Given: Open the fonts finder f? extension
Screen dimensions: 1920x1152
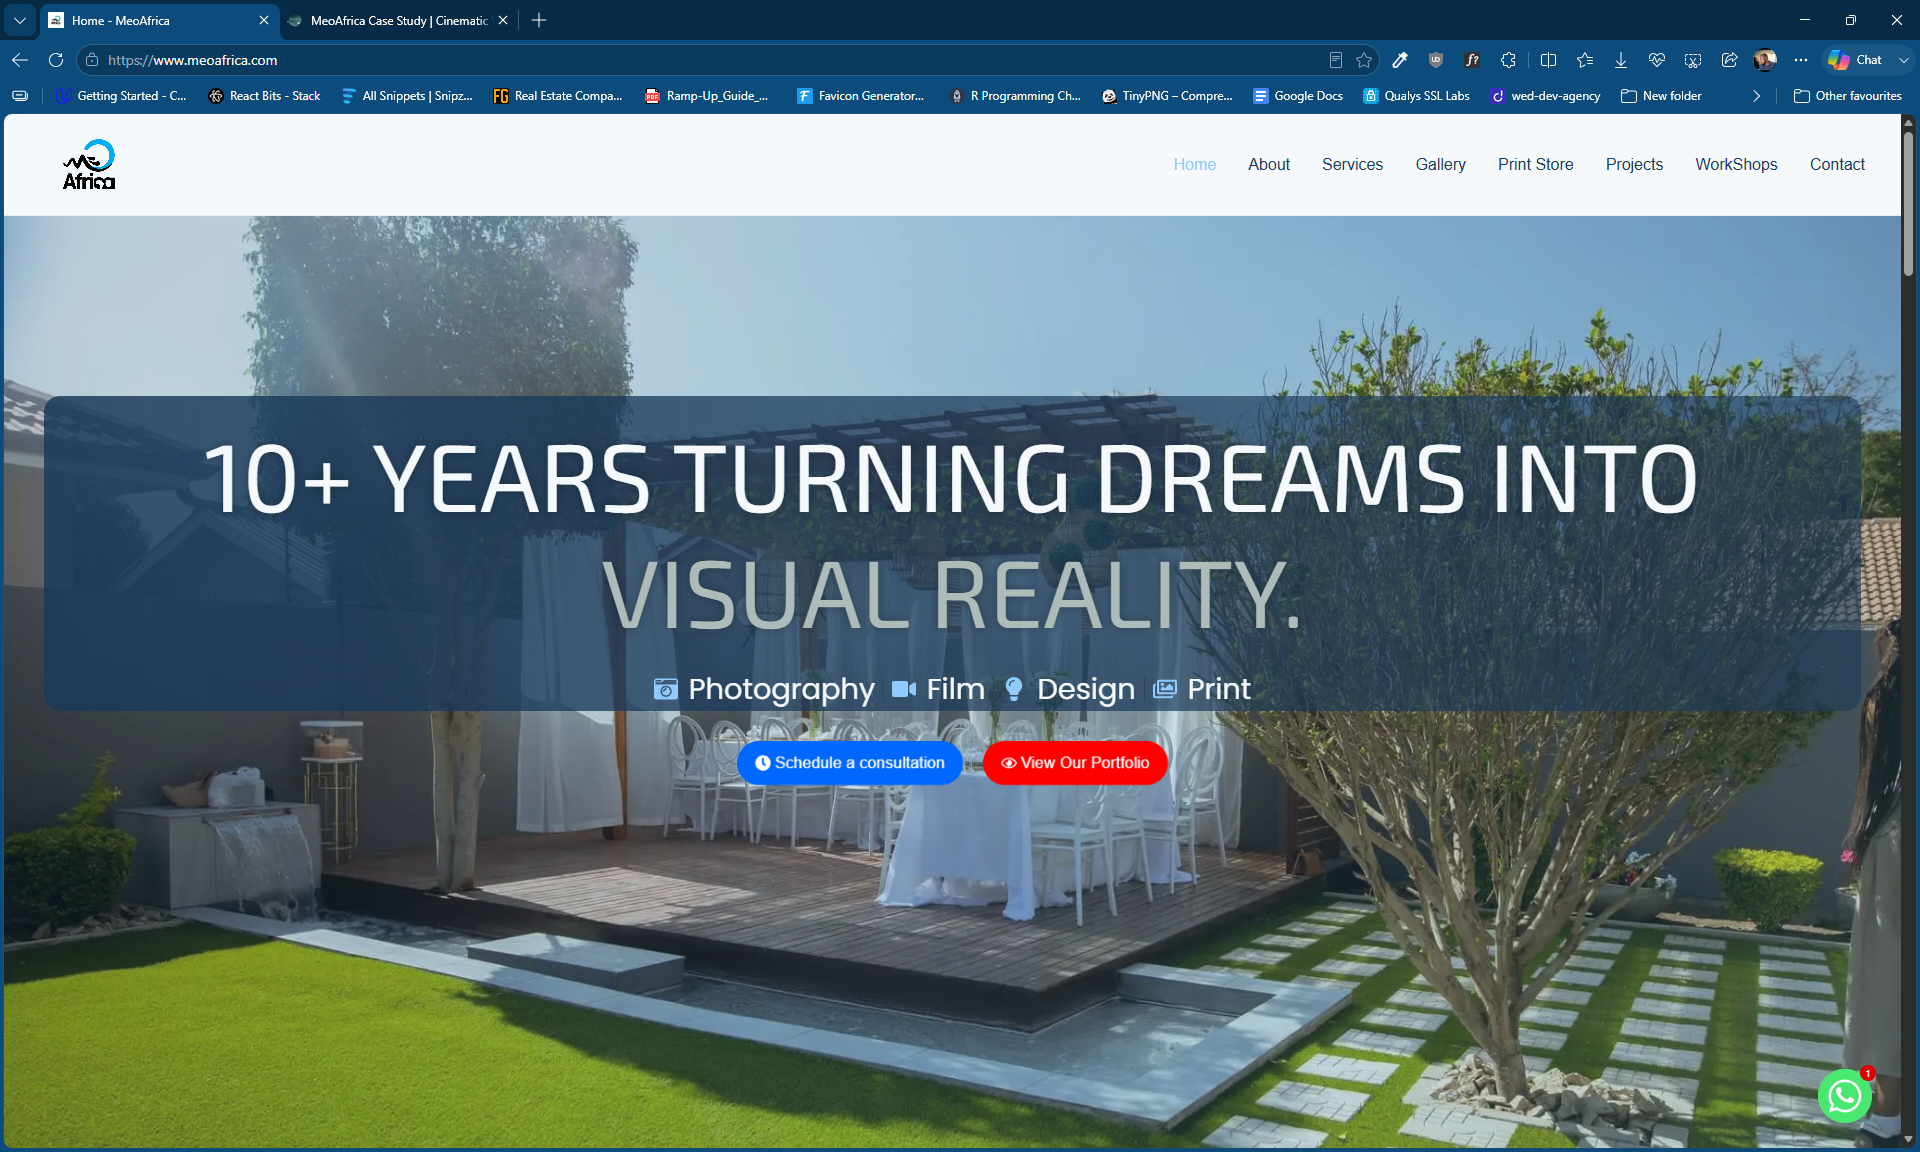Looking at the screenshot, I should click(x=1472, y=60).
